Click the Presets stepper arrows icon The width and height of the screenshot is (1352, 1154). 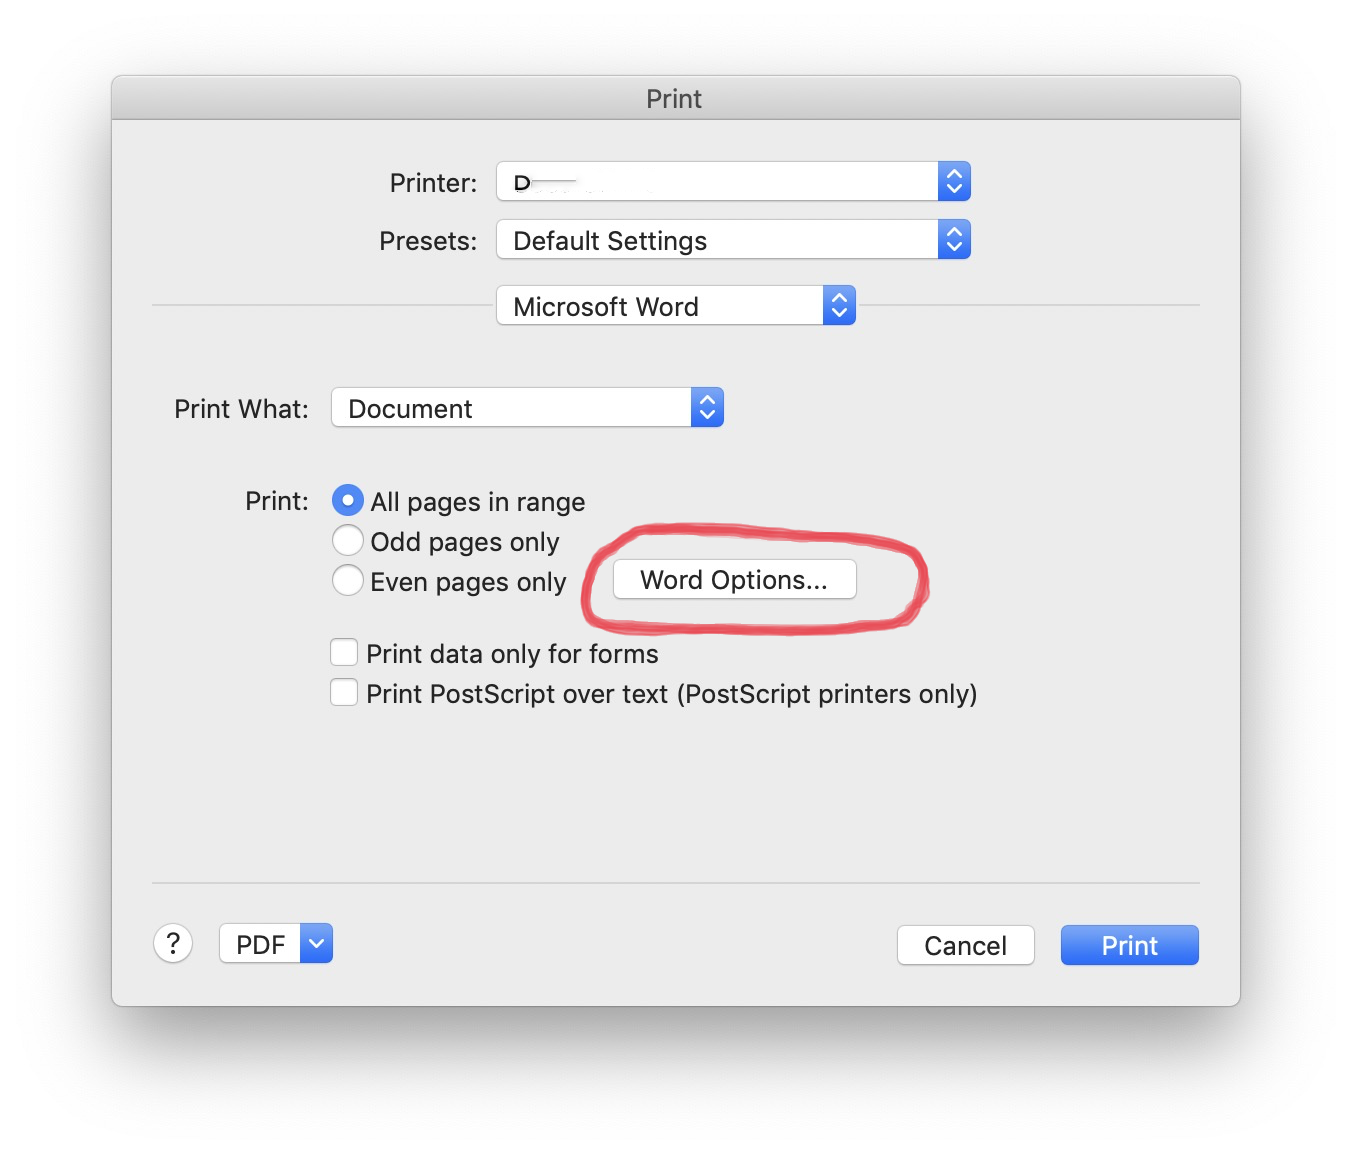[x=953, y=239]
